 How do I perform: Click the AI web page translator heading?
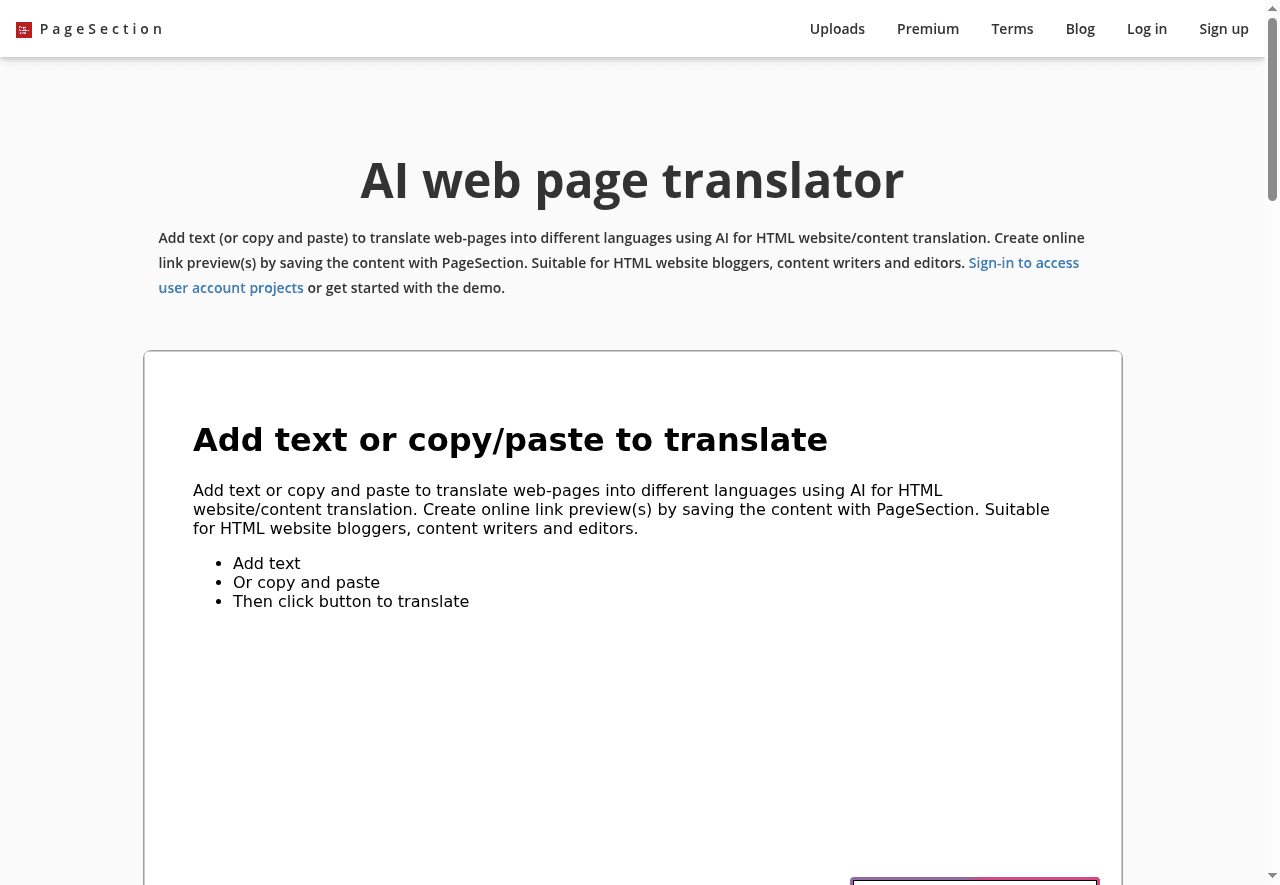632,181
